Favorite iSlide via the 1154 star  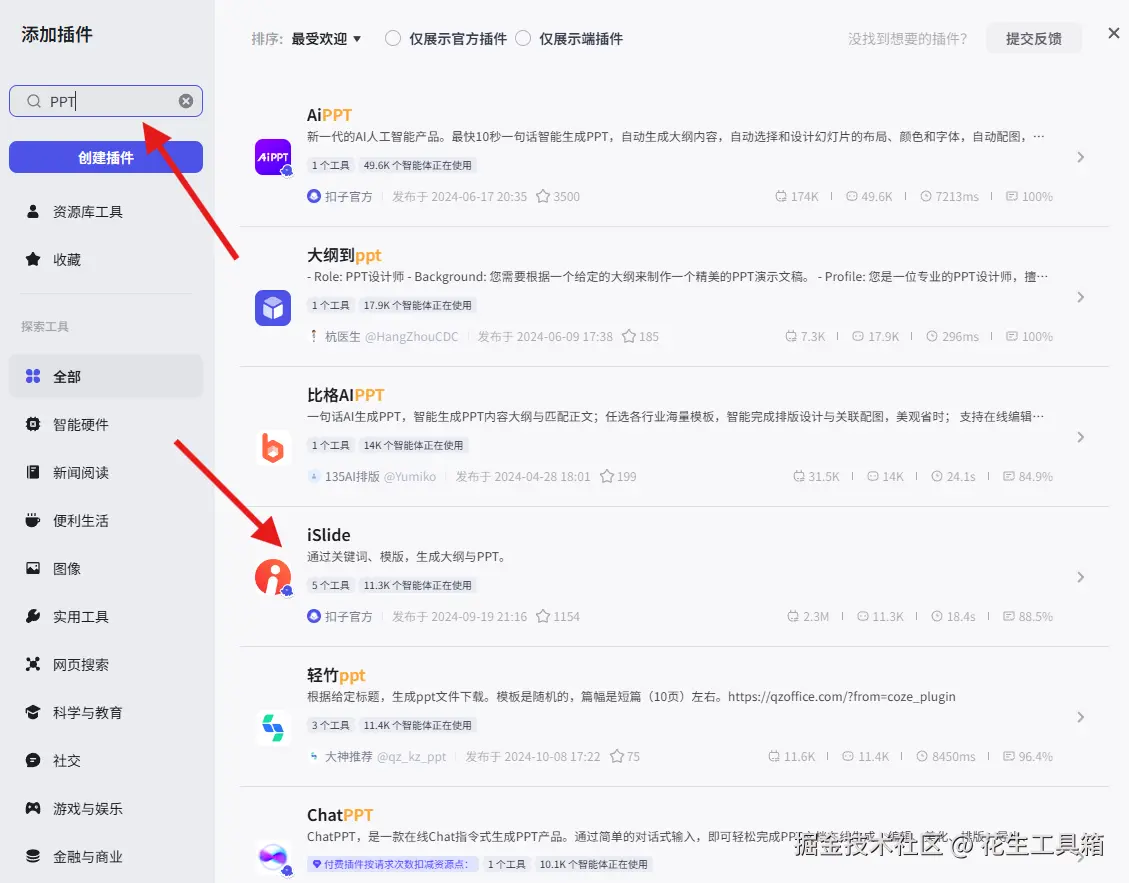[543, 617]
